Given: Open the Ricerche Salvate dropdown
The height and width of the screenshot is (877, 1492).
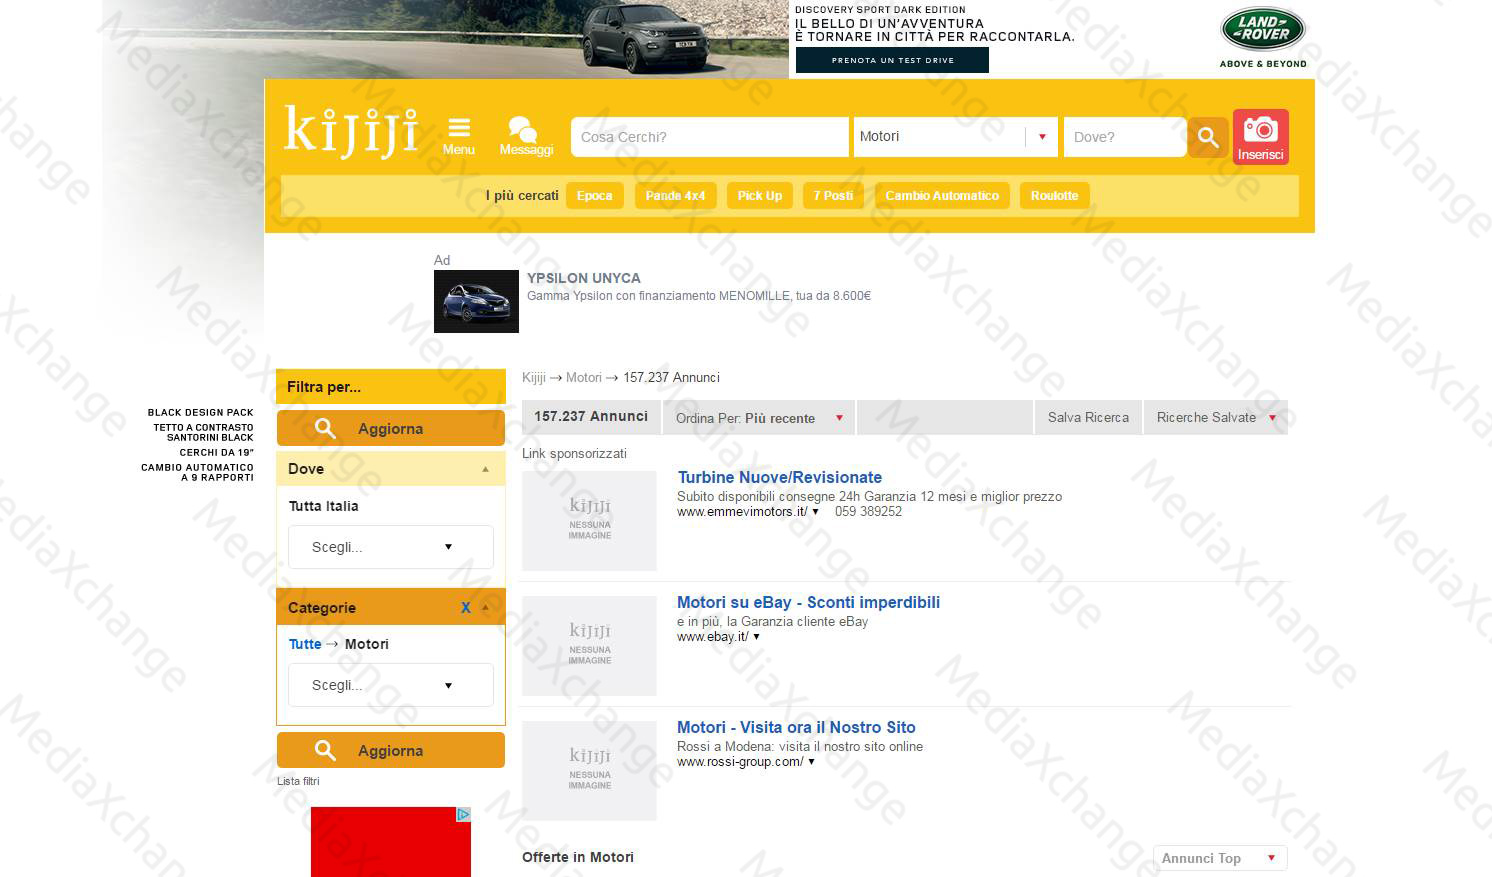Looking at the screenshot, I should tap(1216, 417).
